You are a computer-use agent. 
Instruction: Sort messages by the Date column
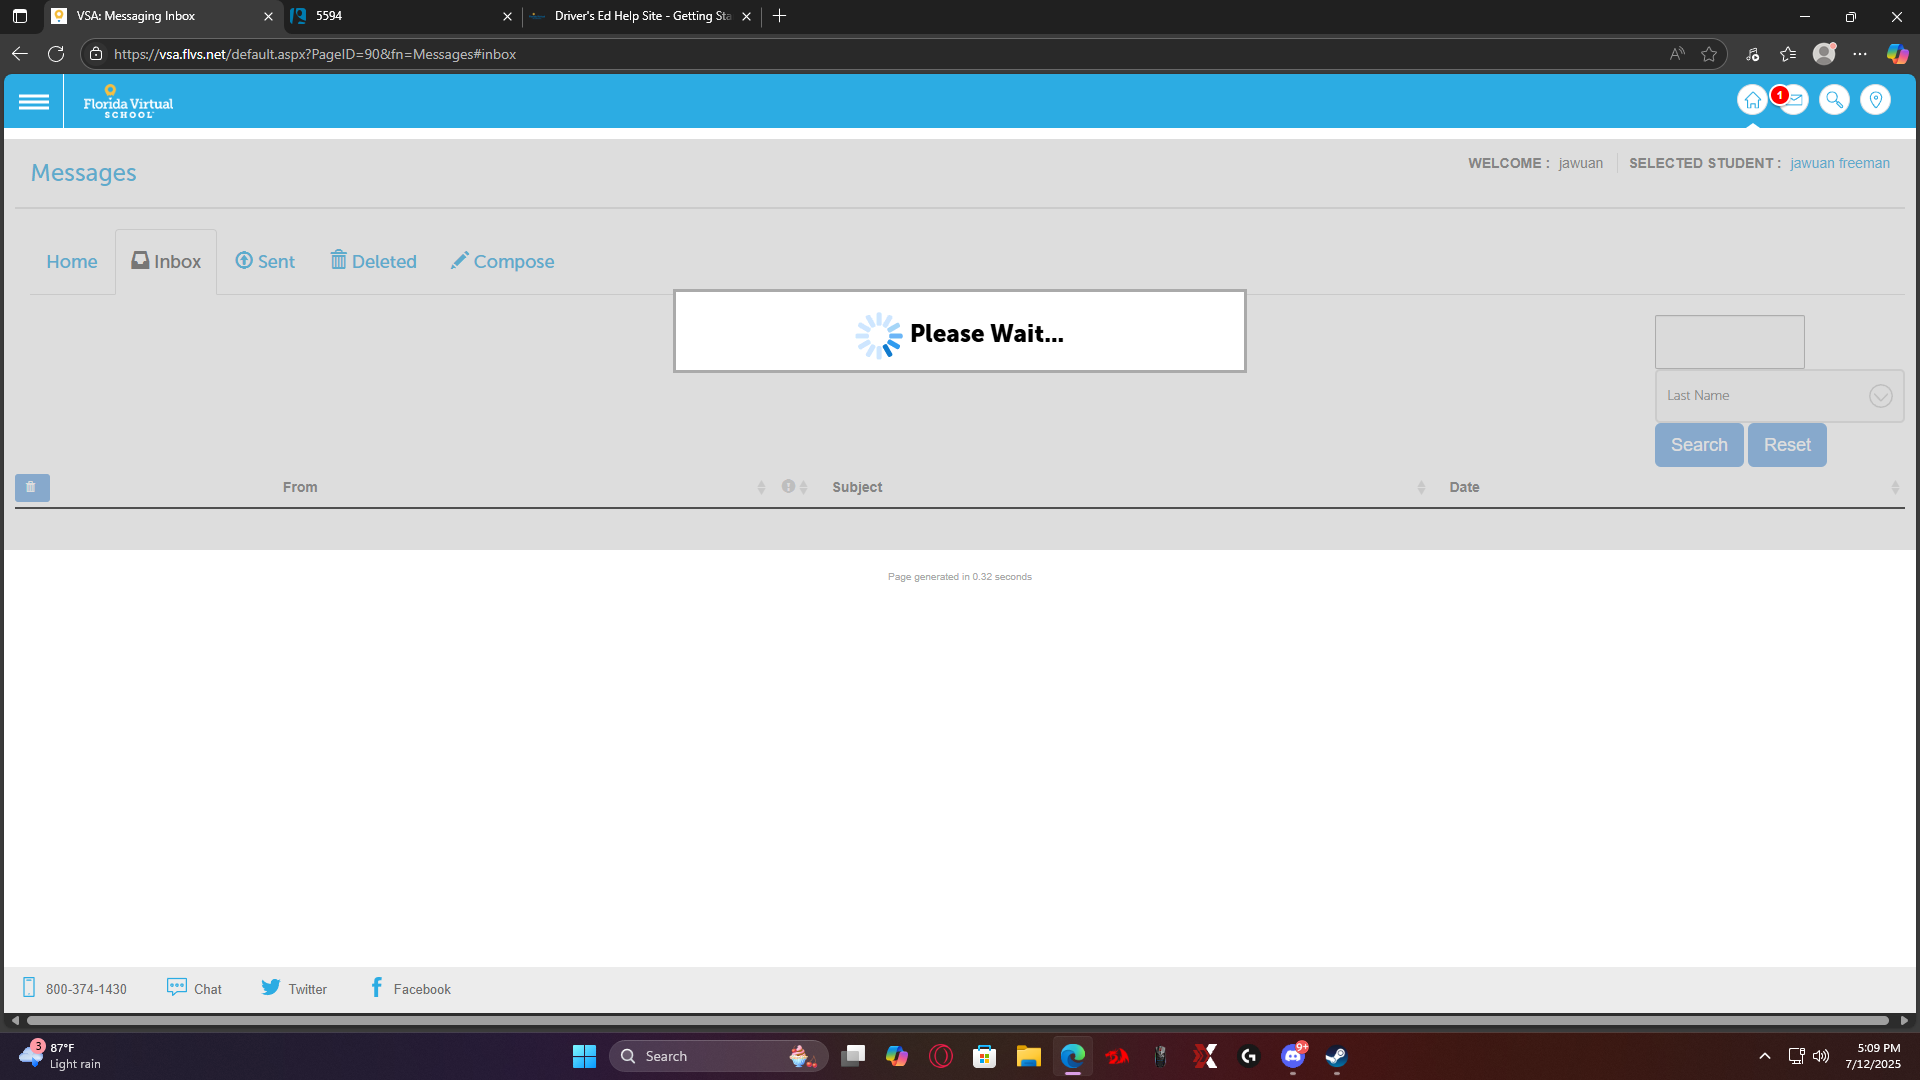click(1464, 487)
